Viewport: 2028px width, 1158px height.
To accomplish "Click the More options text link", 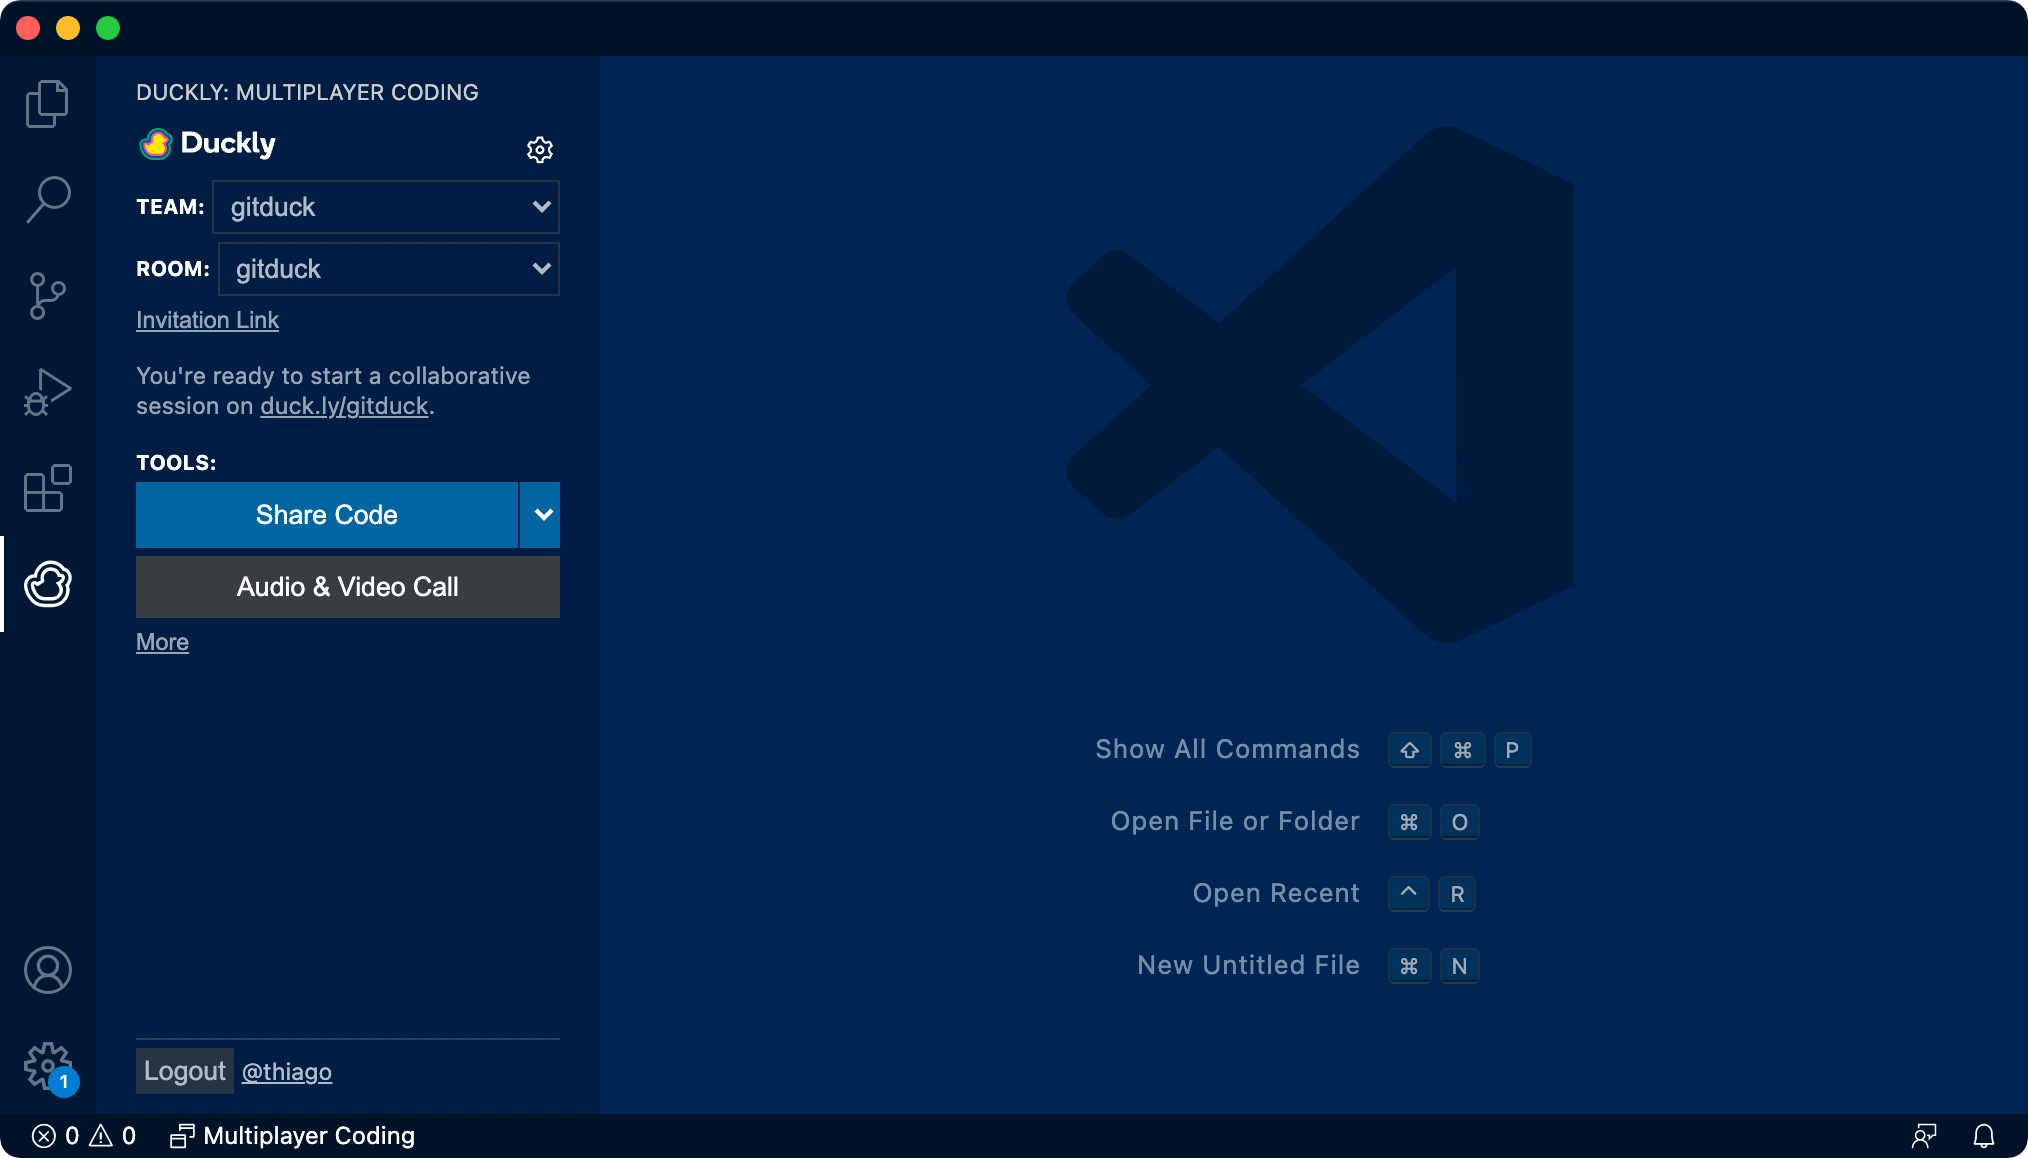I will 160,642.
